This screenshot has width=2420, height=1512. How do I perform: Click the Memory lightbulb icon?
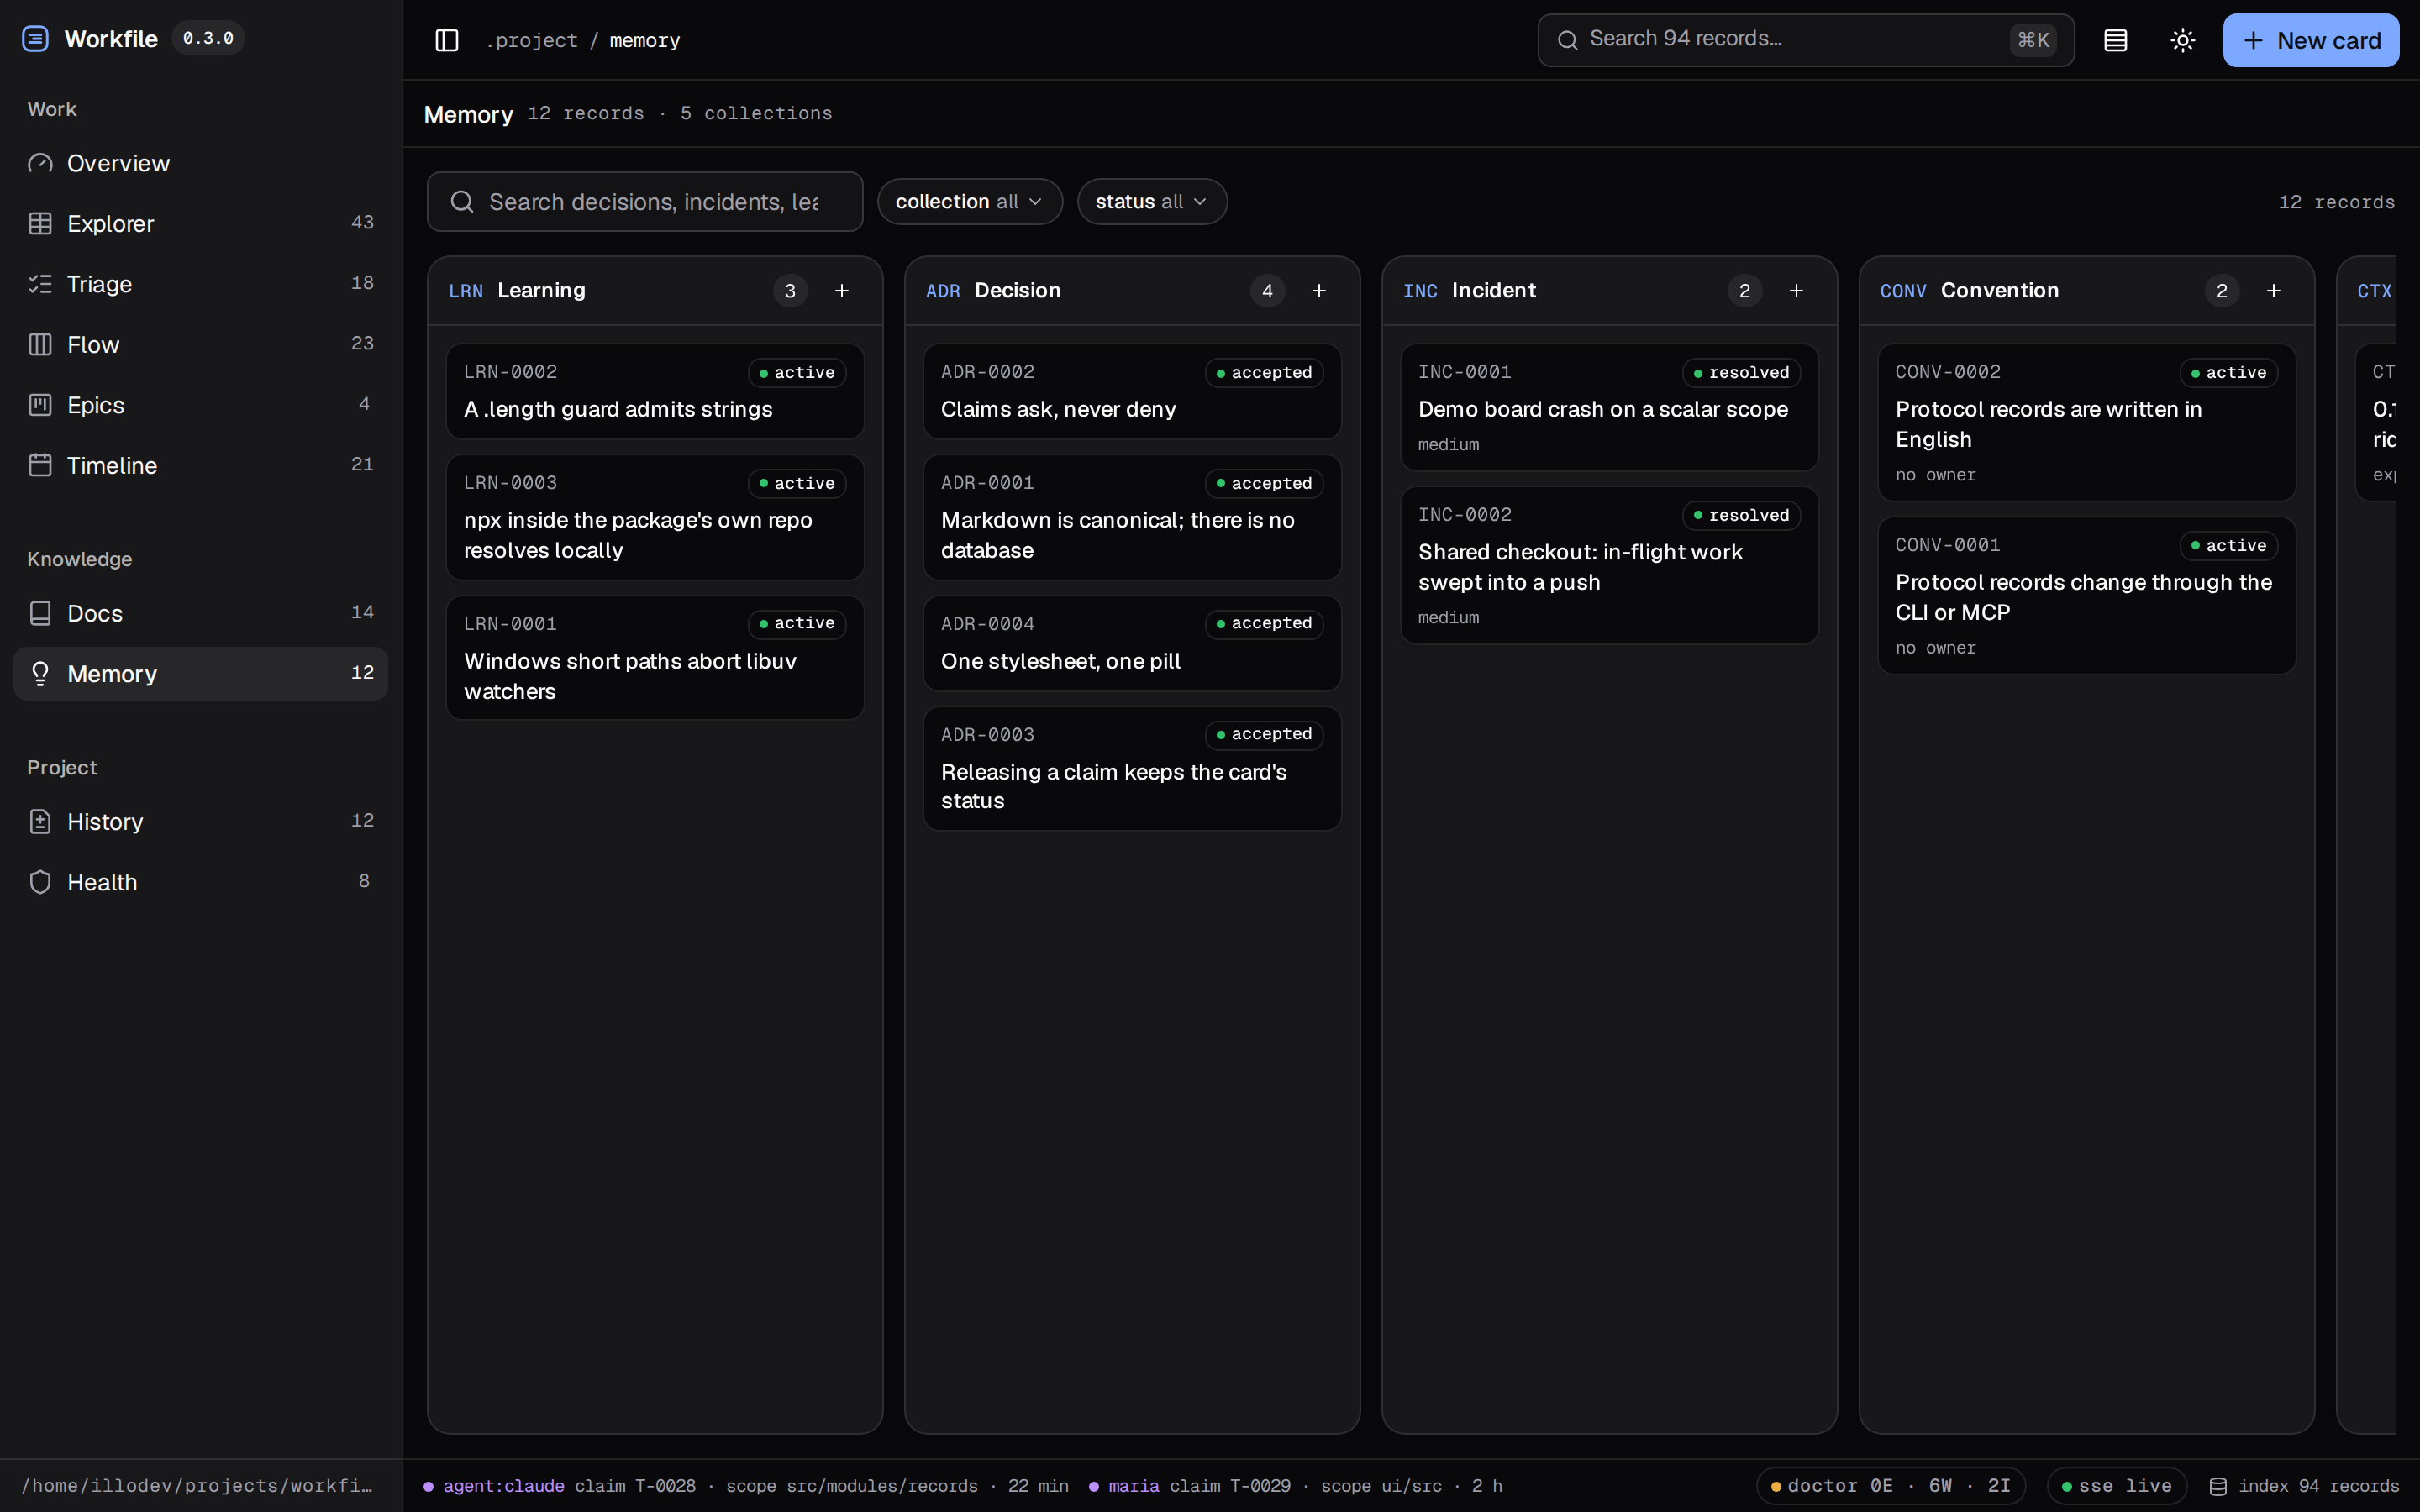[40, 674]
